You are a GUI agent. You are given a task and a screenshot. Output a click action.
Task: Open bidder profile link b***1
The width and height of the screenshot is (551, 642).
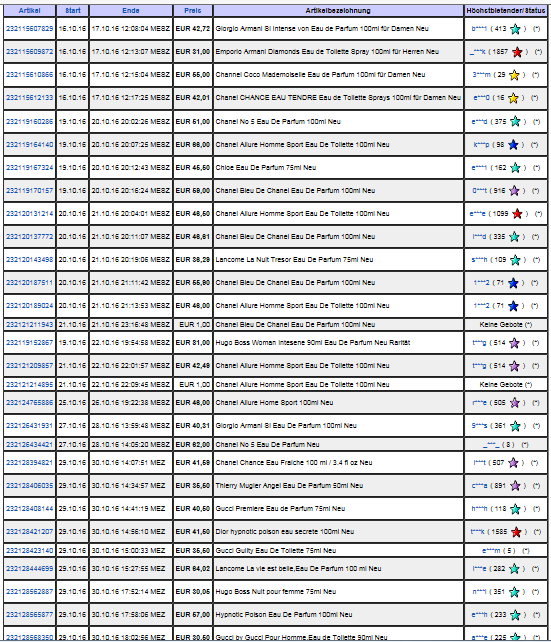[x=479, y=29]
